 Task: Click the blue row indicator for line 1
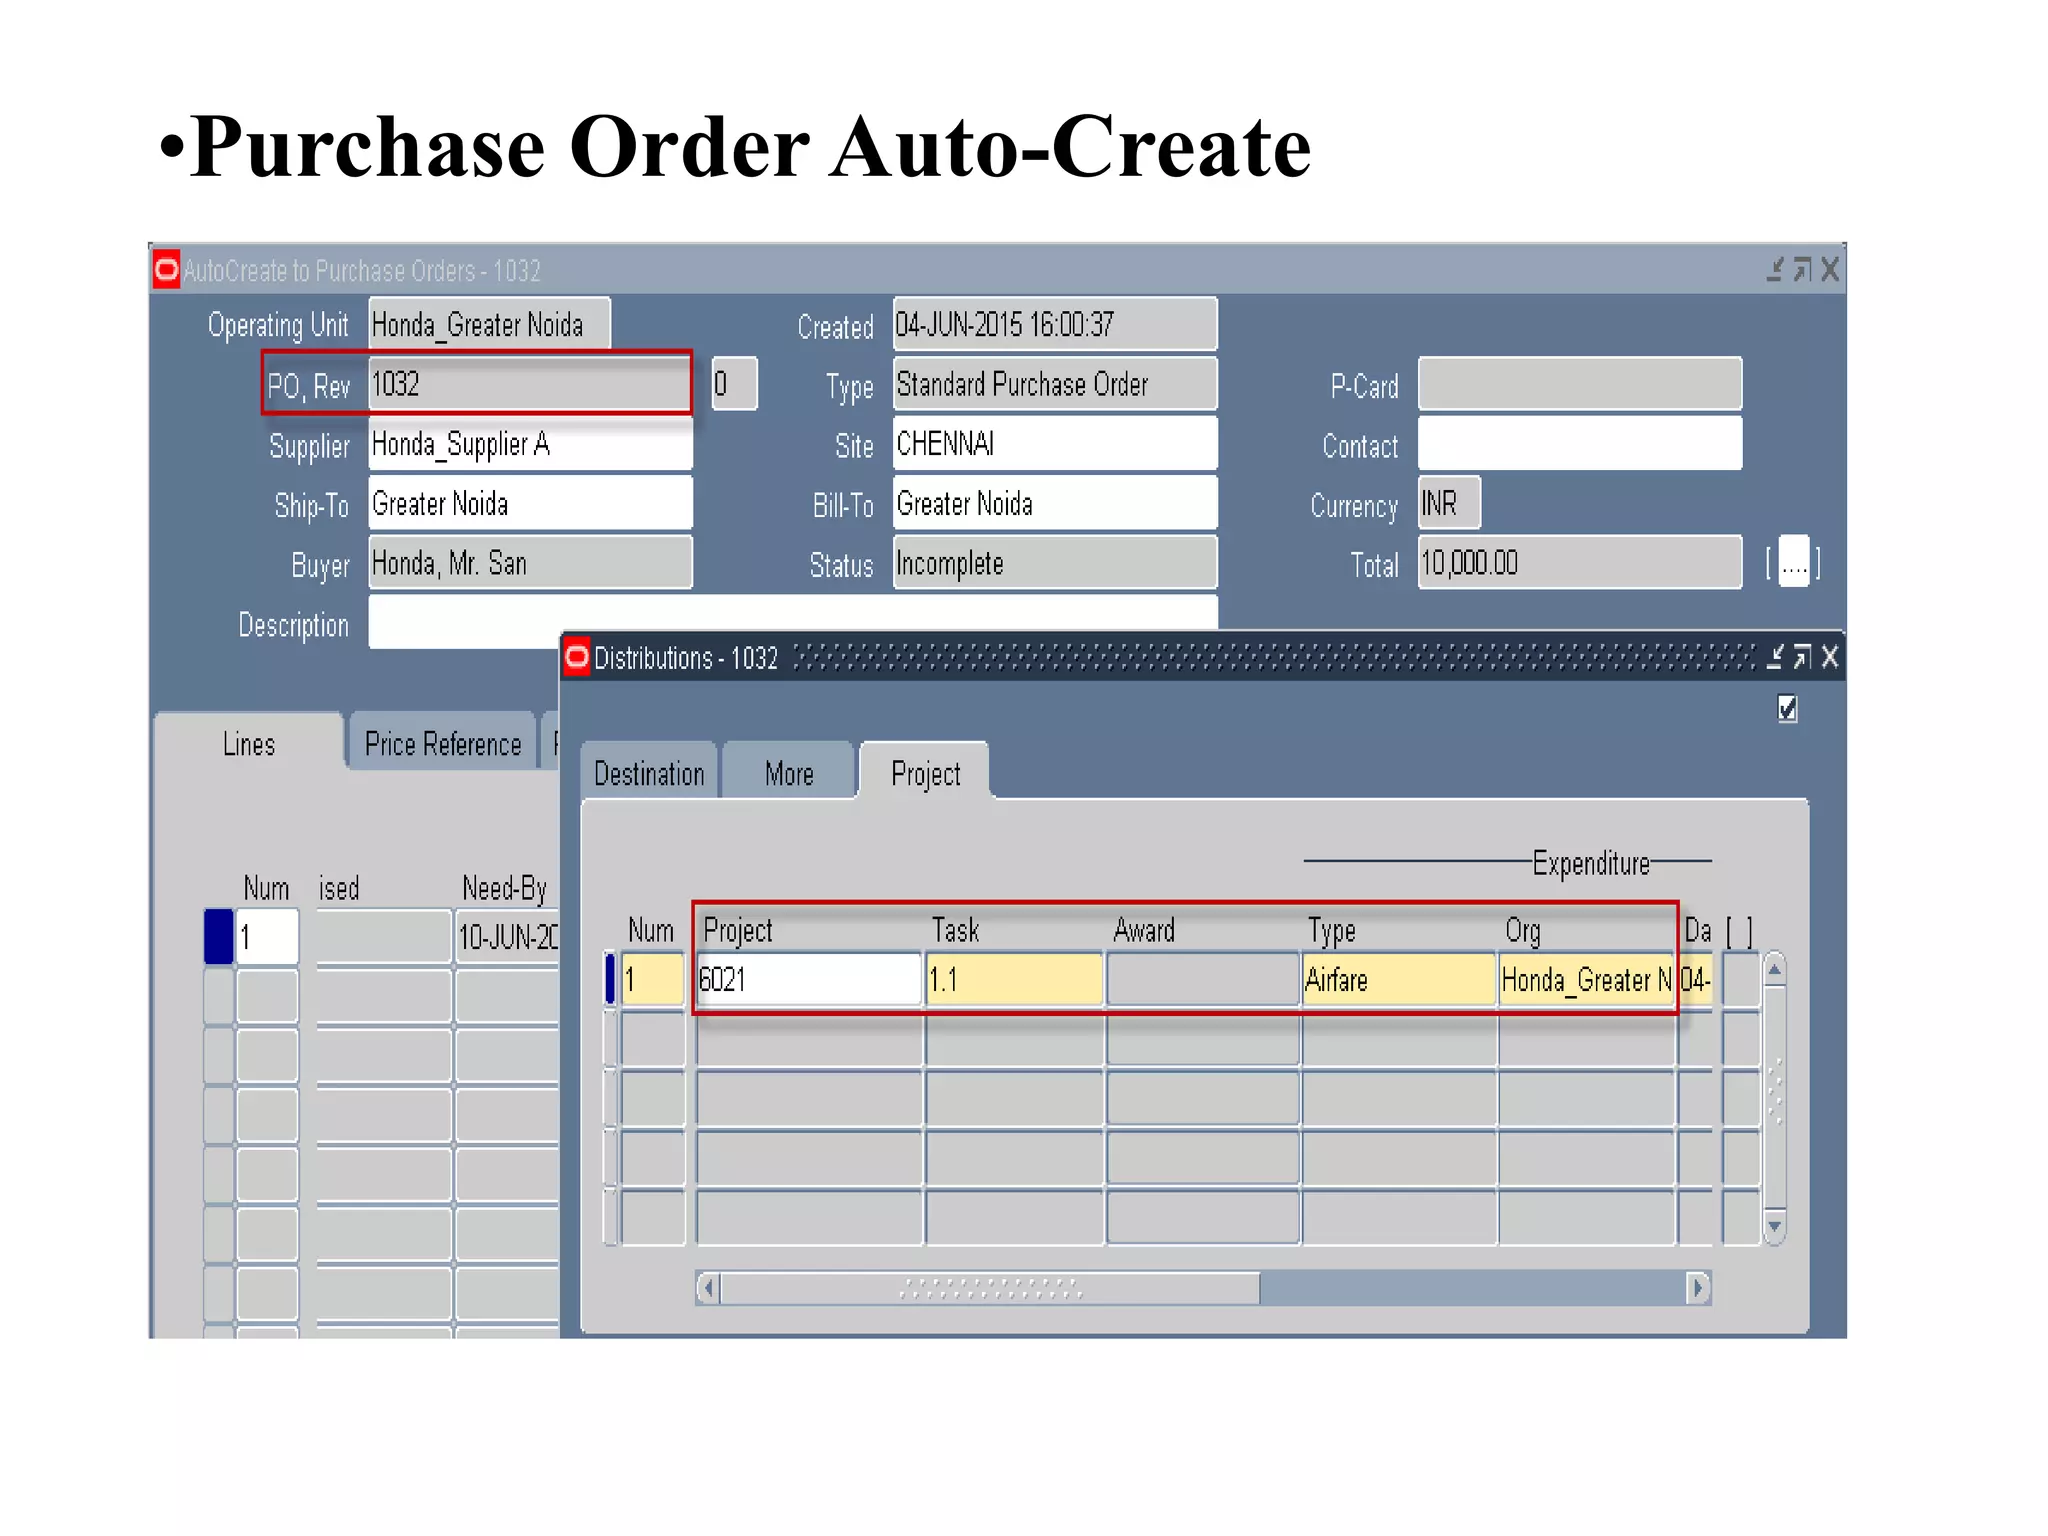pos(218,936)
